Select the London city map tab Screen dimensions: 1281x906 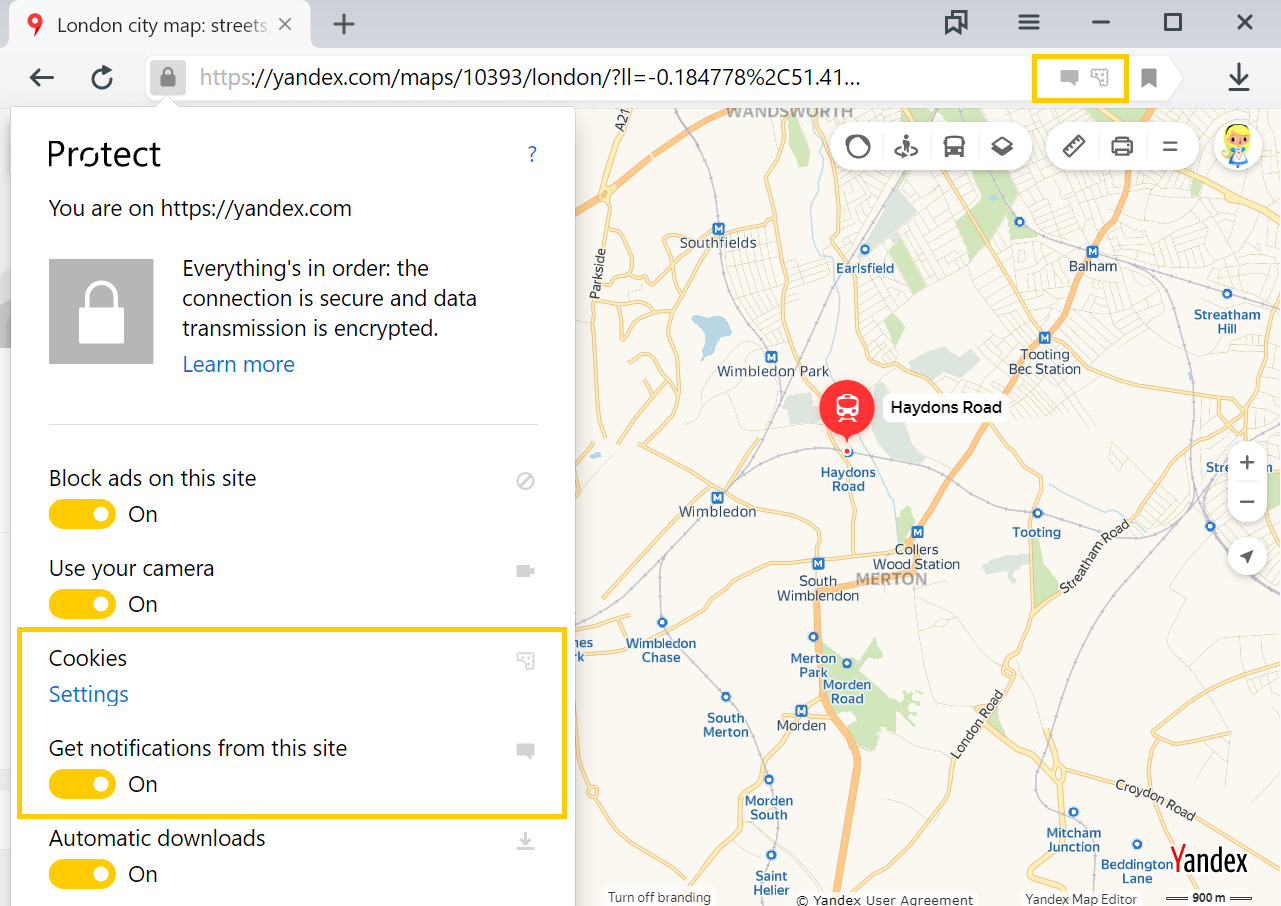pos(159,25)
